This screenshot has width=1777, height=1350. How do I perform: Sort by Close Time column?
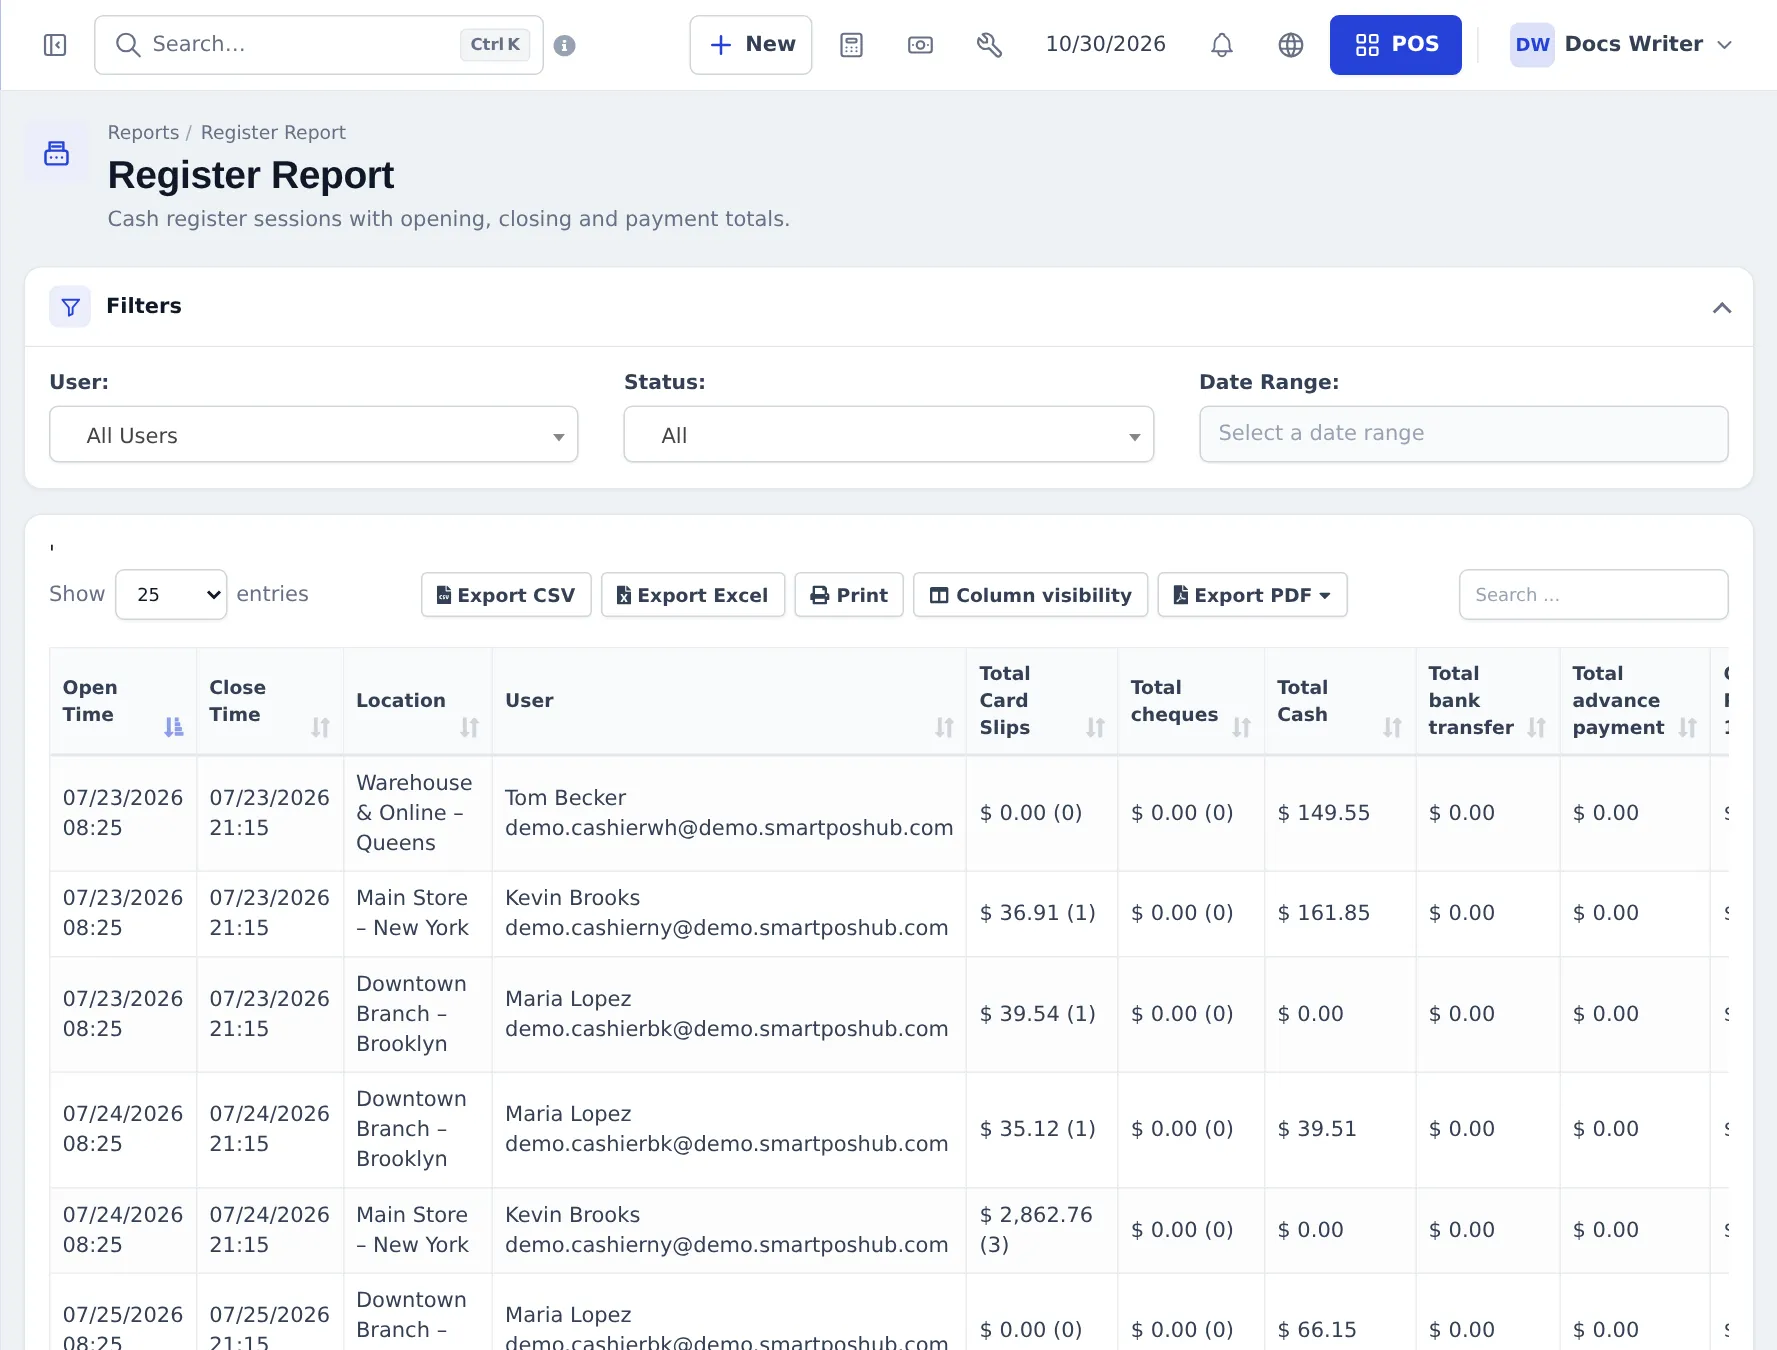[270, 701]
